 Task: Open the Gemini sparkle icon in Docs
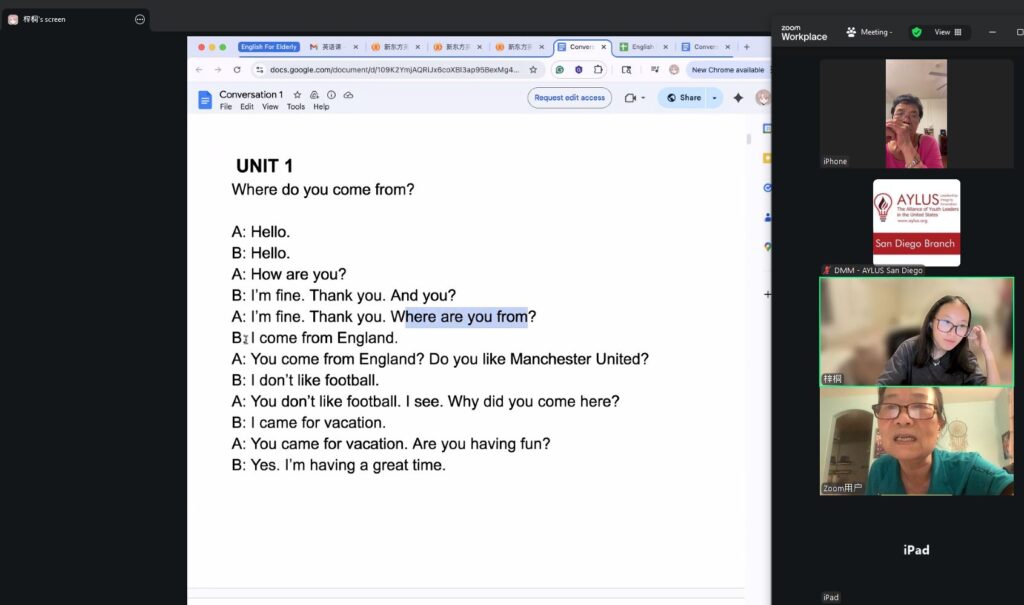[x=738, y=98]
